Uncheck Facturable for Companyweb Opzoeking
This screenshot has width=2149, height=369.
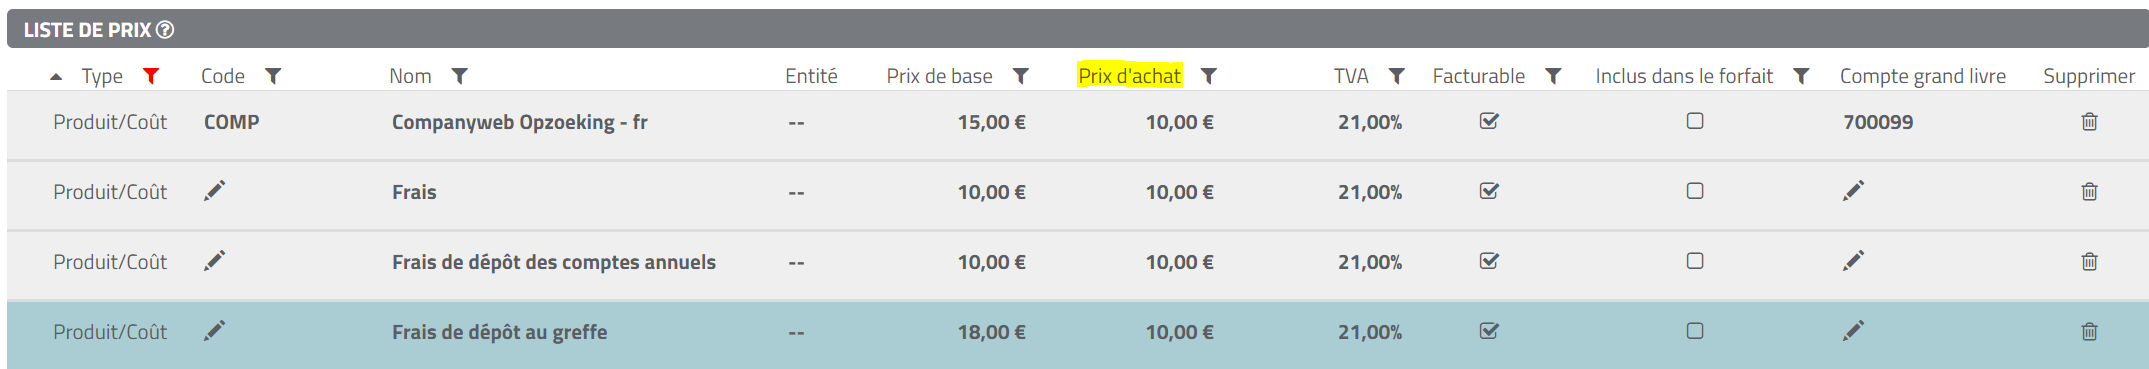pyautogui.click(x=1489, y=121)
